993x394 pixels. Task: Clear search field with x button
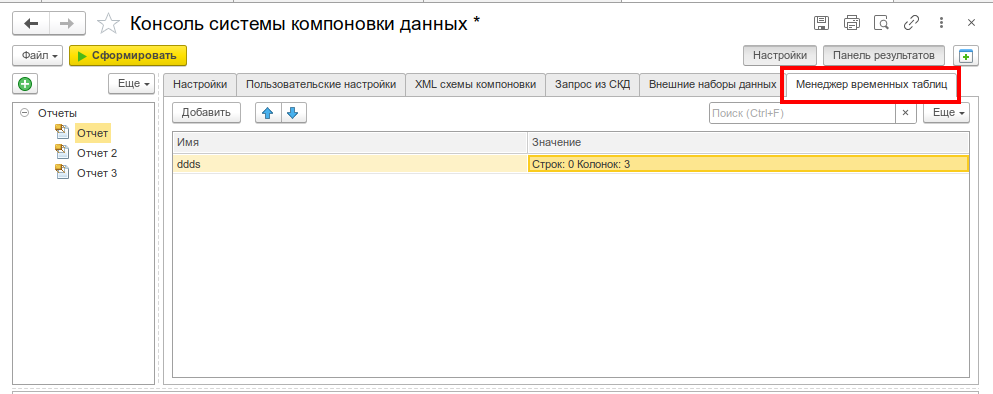tap(905, 113)
